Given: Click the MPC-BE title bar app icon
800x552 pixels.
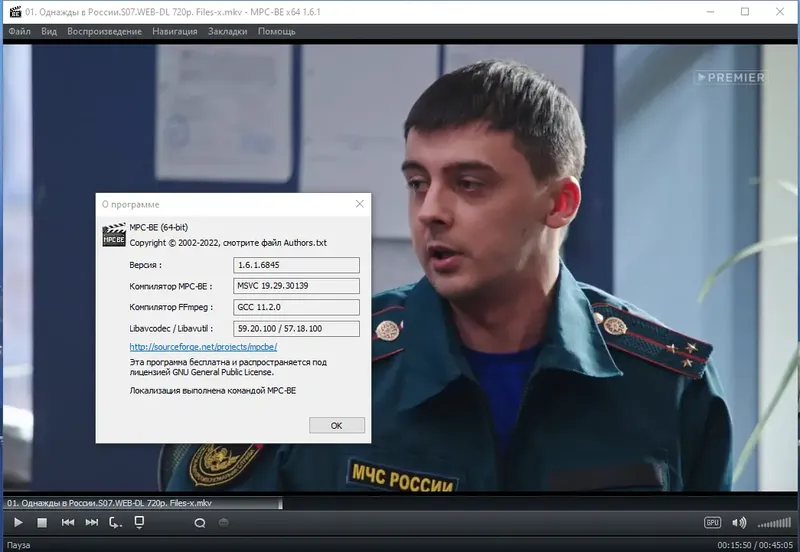Looking at the screenshot, I should coord(15,11).
